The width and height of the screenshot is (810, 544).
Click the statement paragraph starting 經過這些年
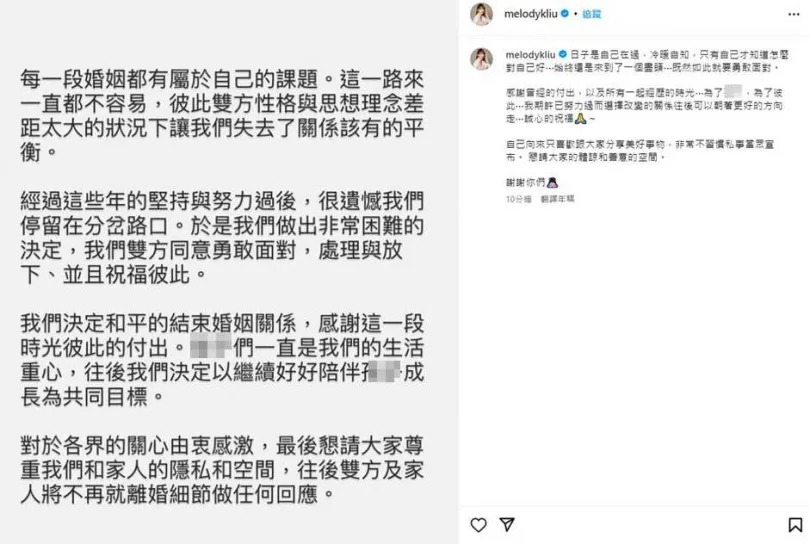tap(222, 238)
